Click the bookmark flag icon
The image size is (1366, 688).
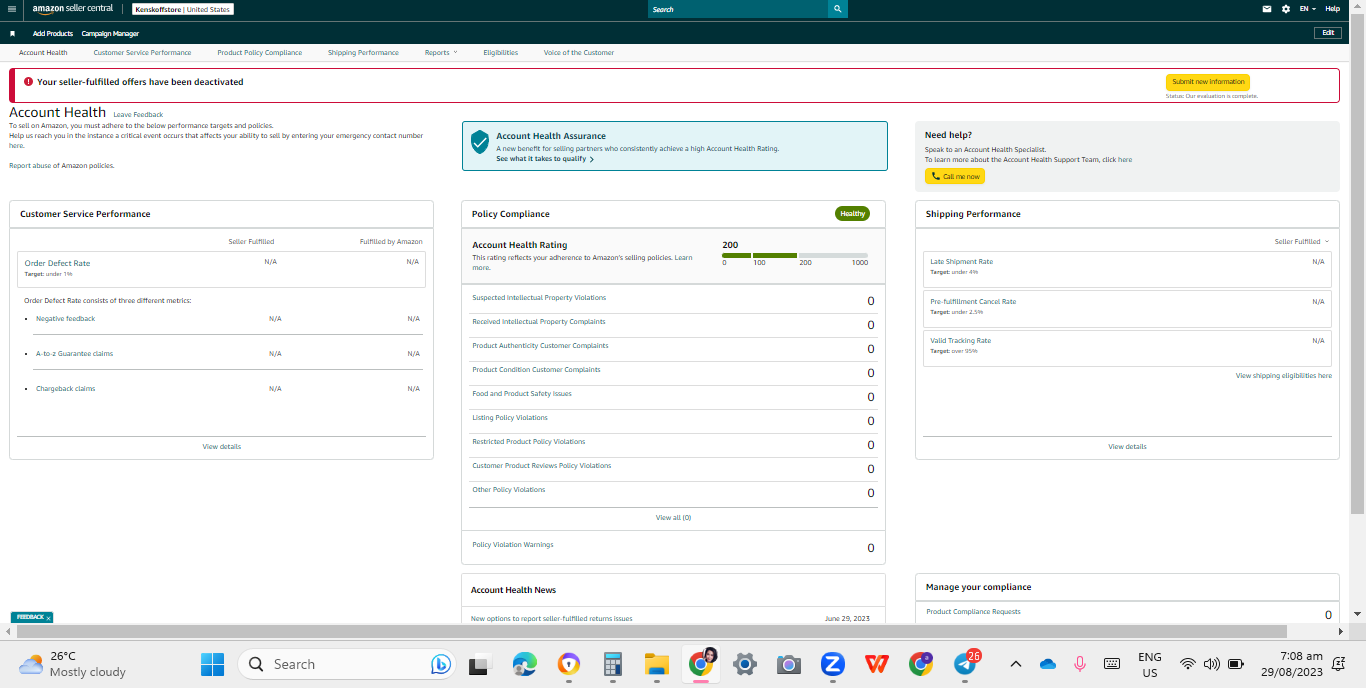(12, 33)
